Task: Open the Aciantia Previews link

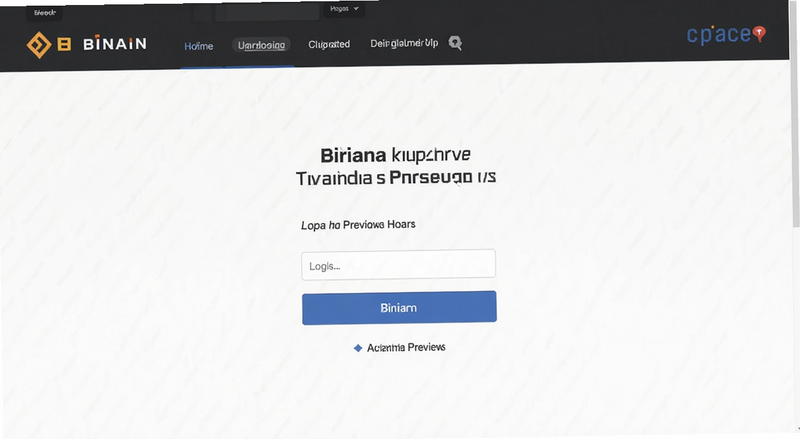Action: (x=406, y=348)
